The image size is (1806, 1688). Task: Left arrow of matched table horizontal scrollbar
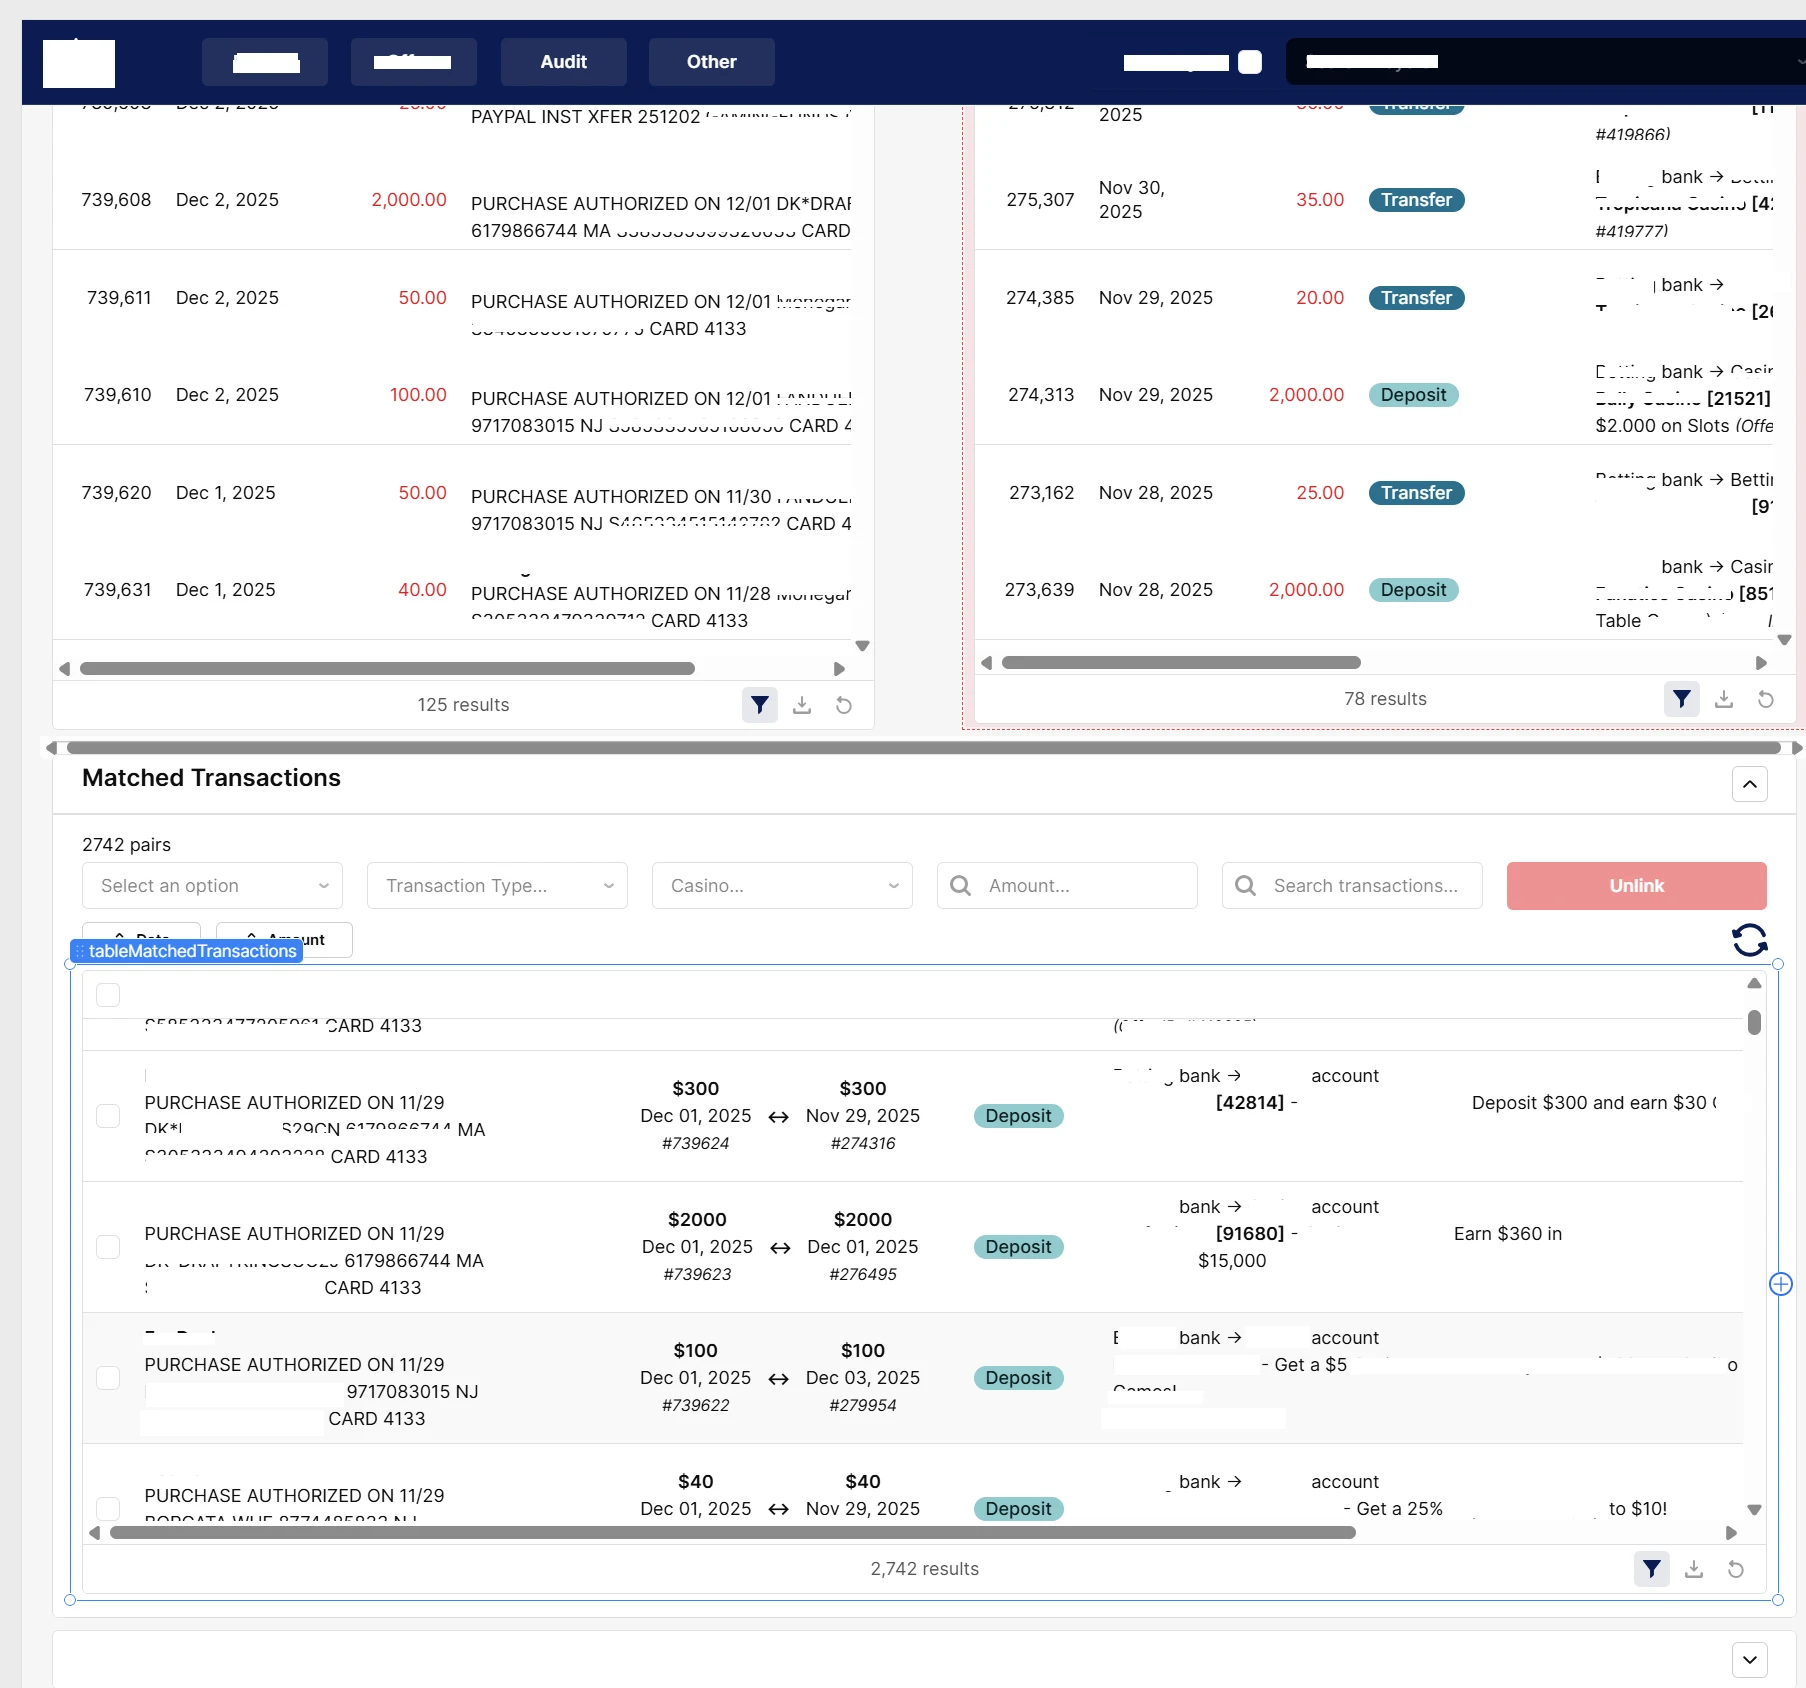click(95, 1533)
